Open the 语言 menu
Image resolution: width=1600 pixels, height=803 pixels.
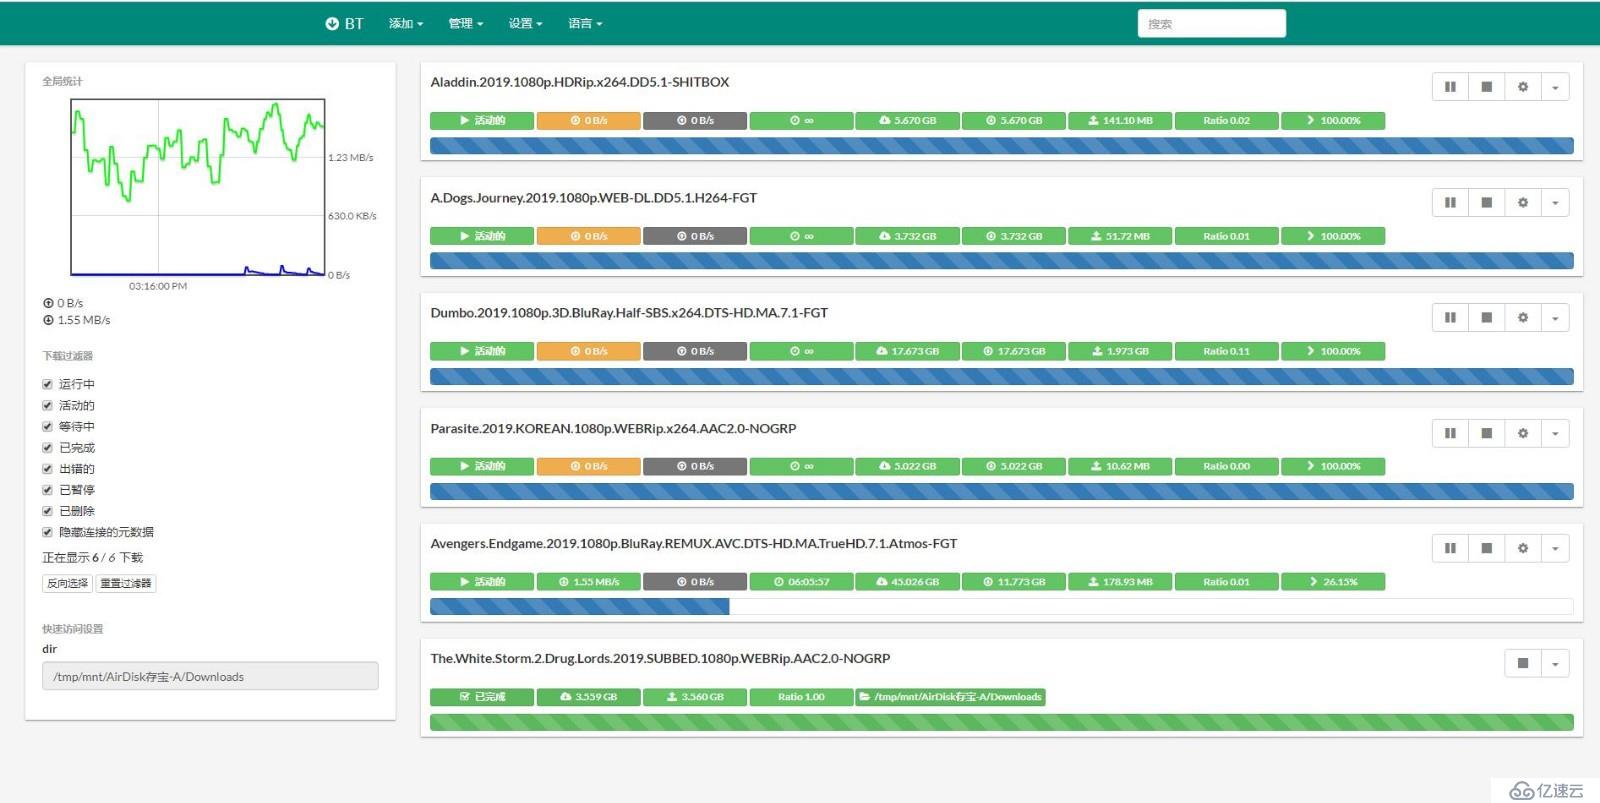coord(585,23)
